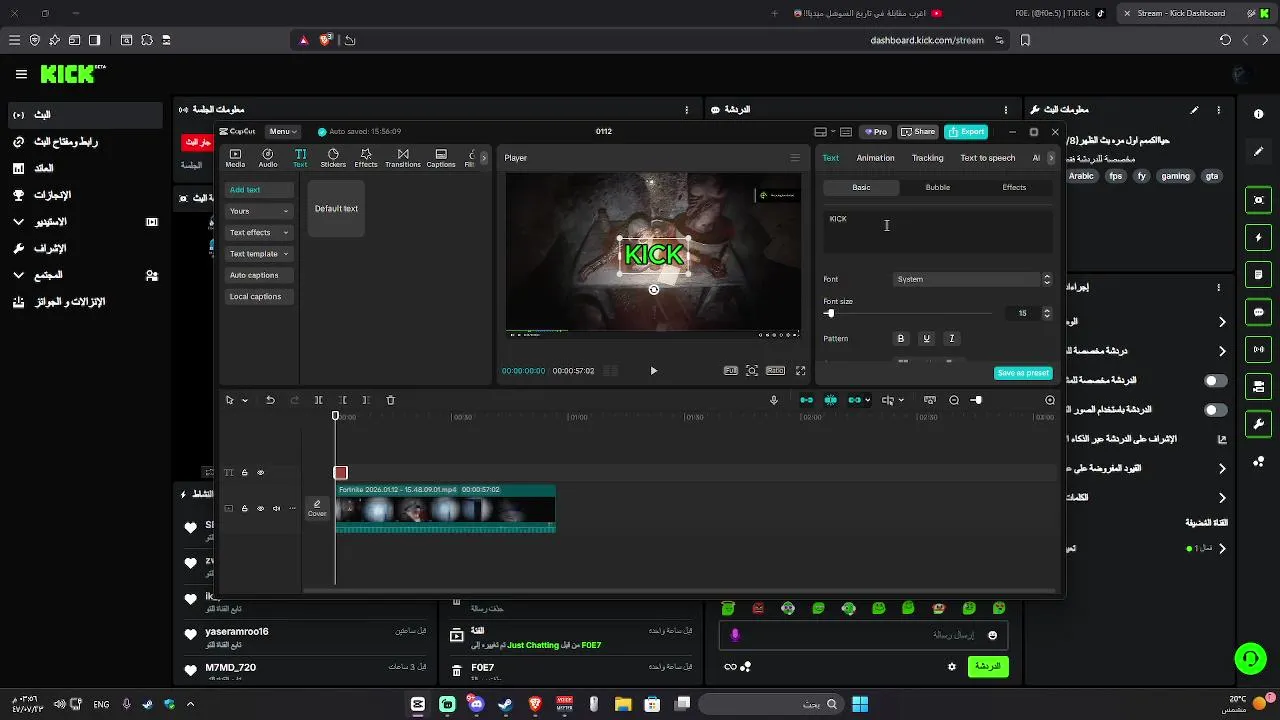
Task: Click the Cover edit button on video track
Action: point(317,509)
